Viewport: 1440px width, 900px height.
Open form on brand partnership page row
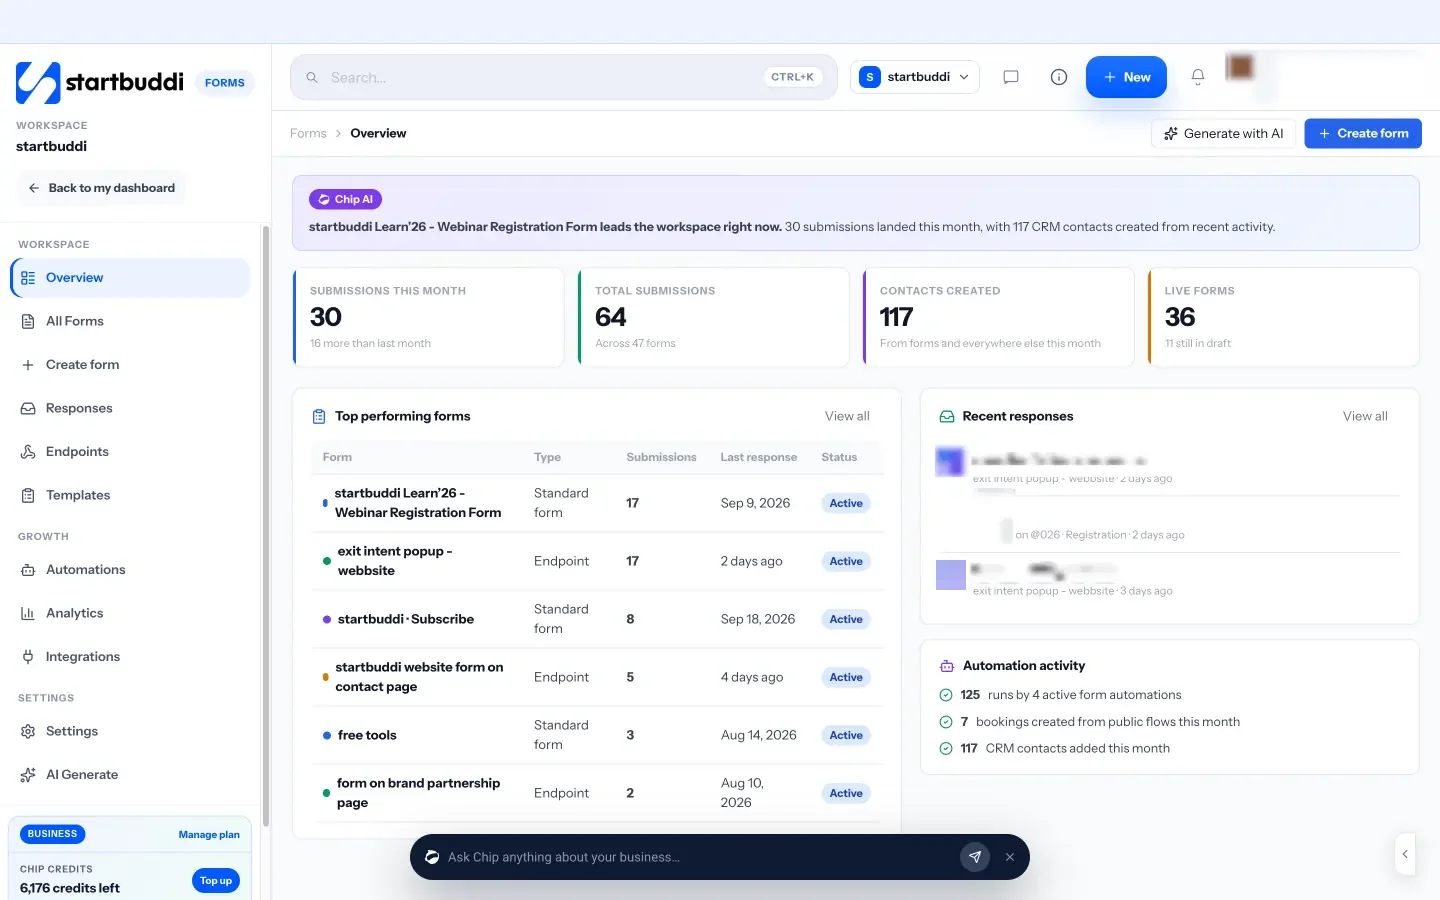pyautogui.click(x=598, y=793)
